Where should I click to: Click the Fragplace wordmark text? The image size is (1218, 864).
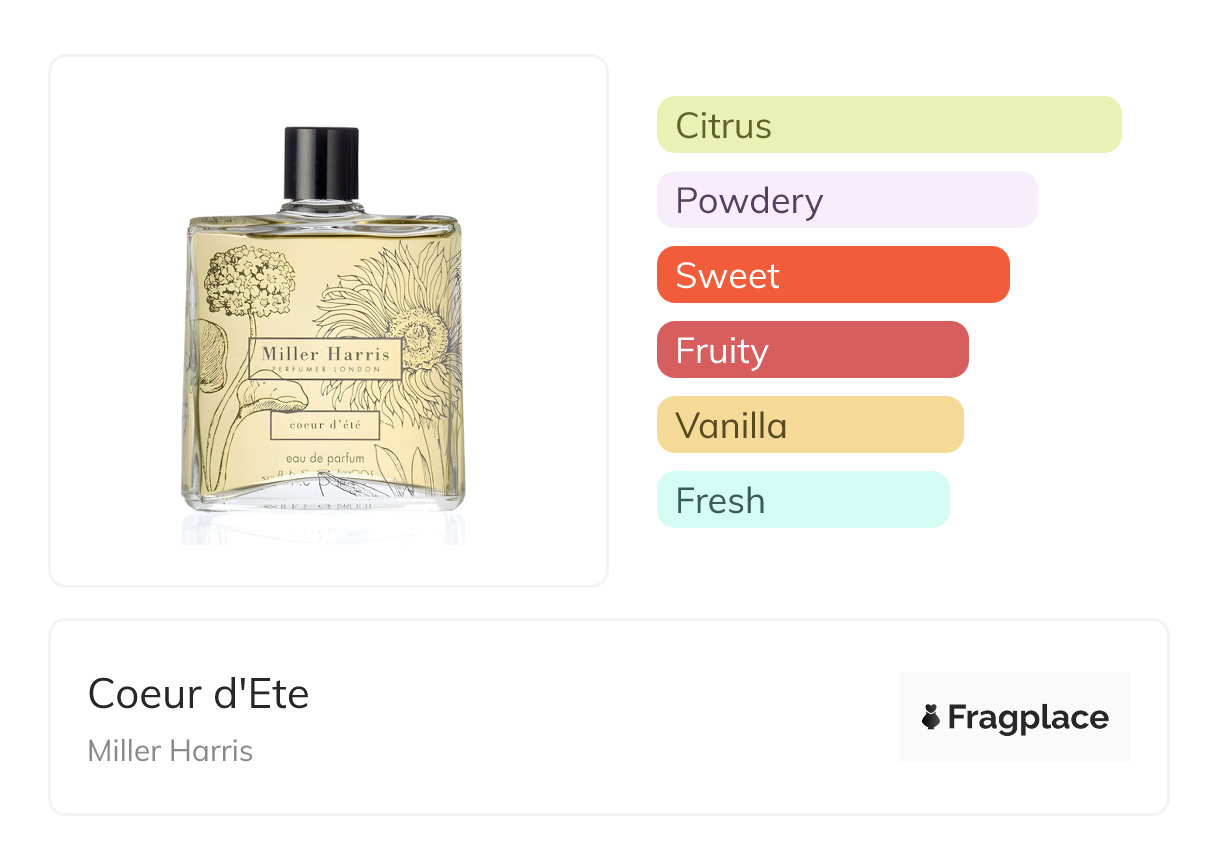(1028, 717)
